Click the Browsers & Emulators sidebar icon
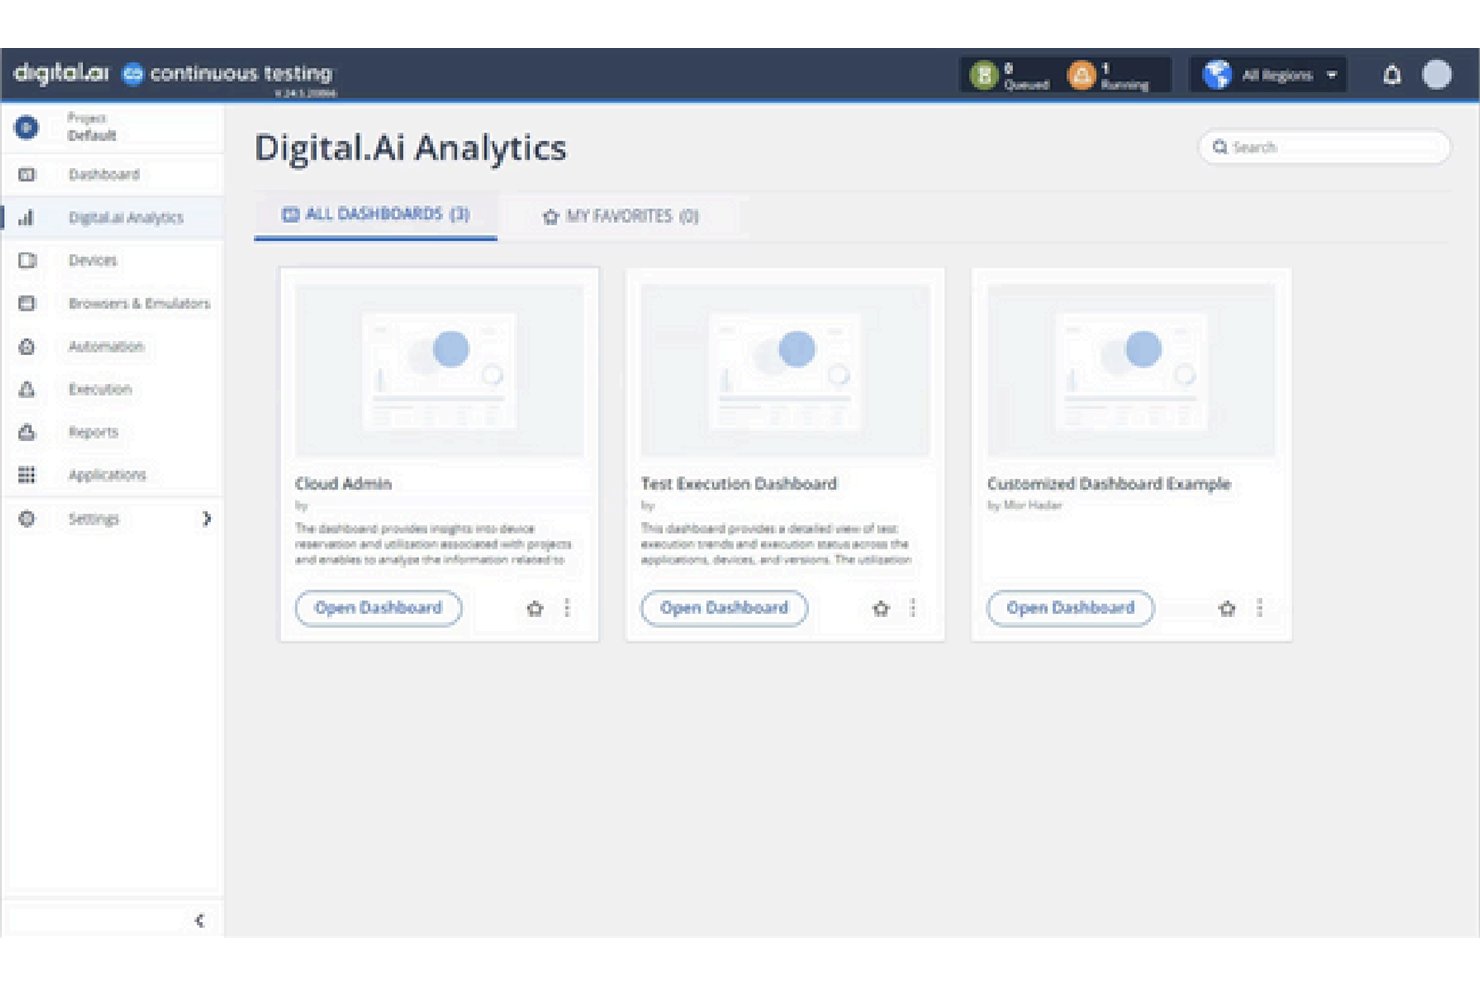 tap(27, 304)
